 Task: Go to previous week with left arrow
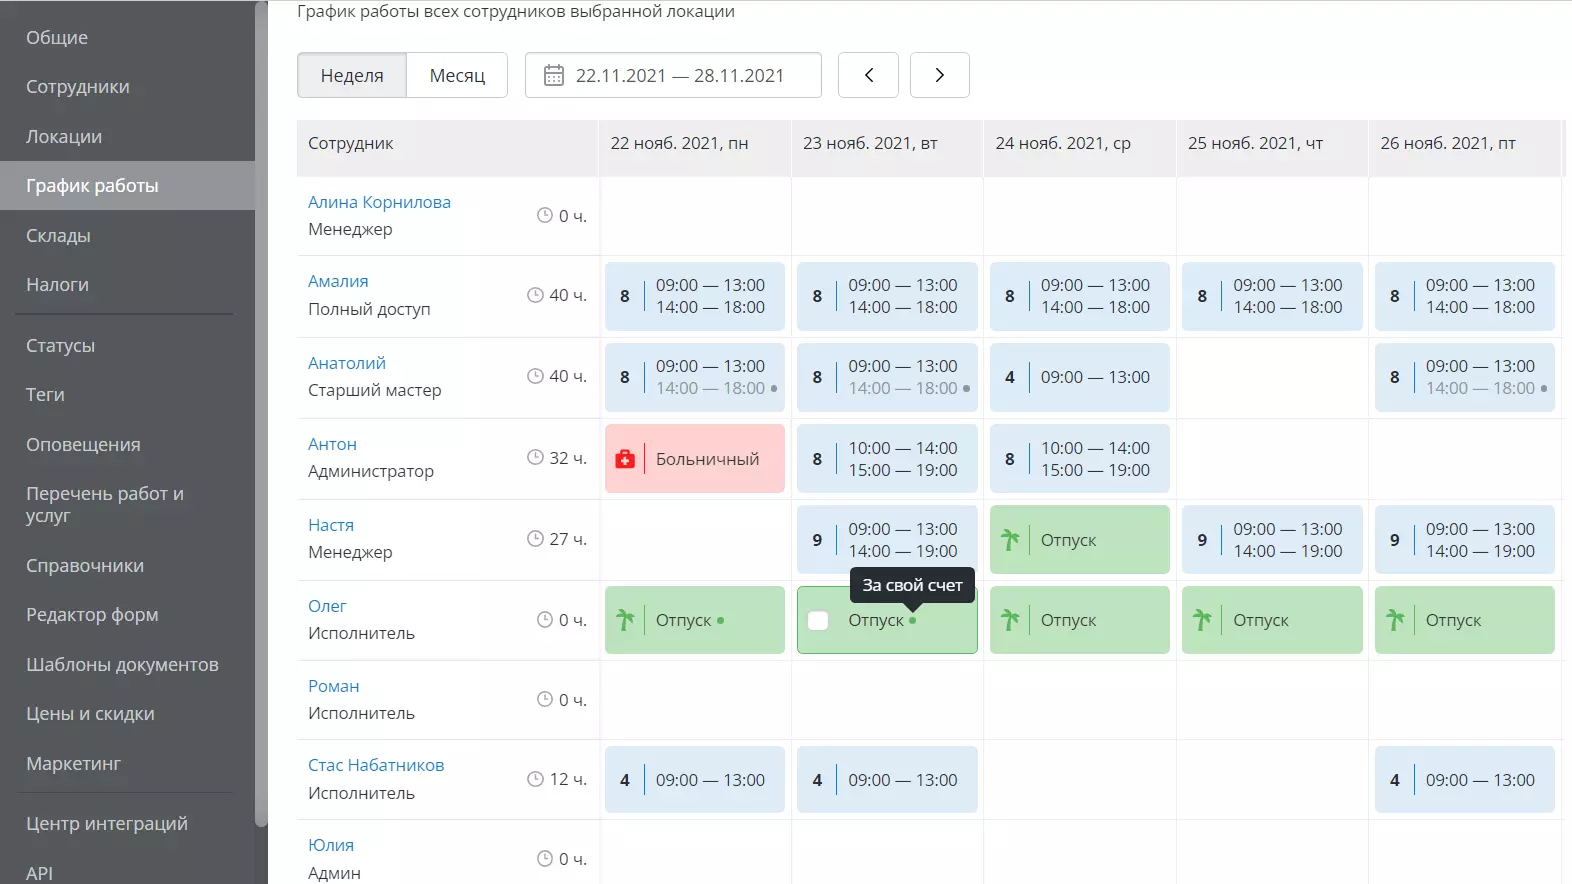[868, 75]
